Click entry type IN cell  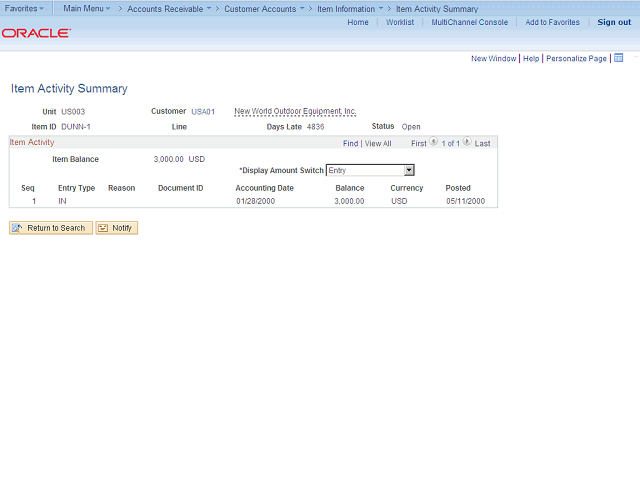coord(62,201)
